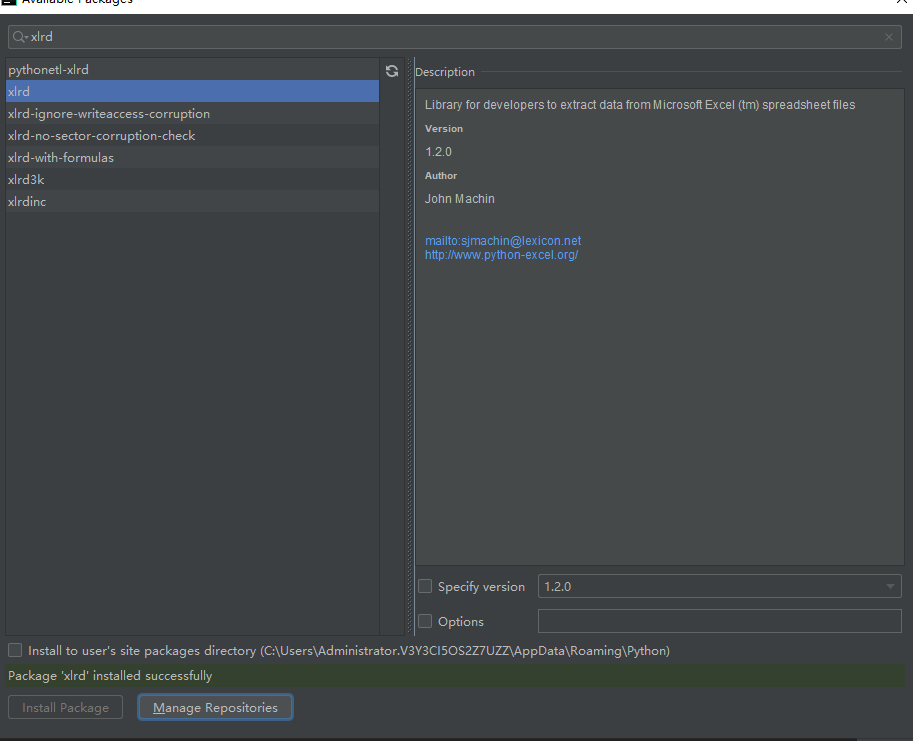Open the python-excel.org homepage link
913x741 pixels.
(501, 255)
